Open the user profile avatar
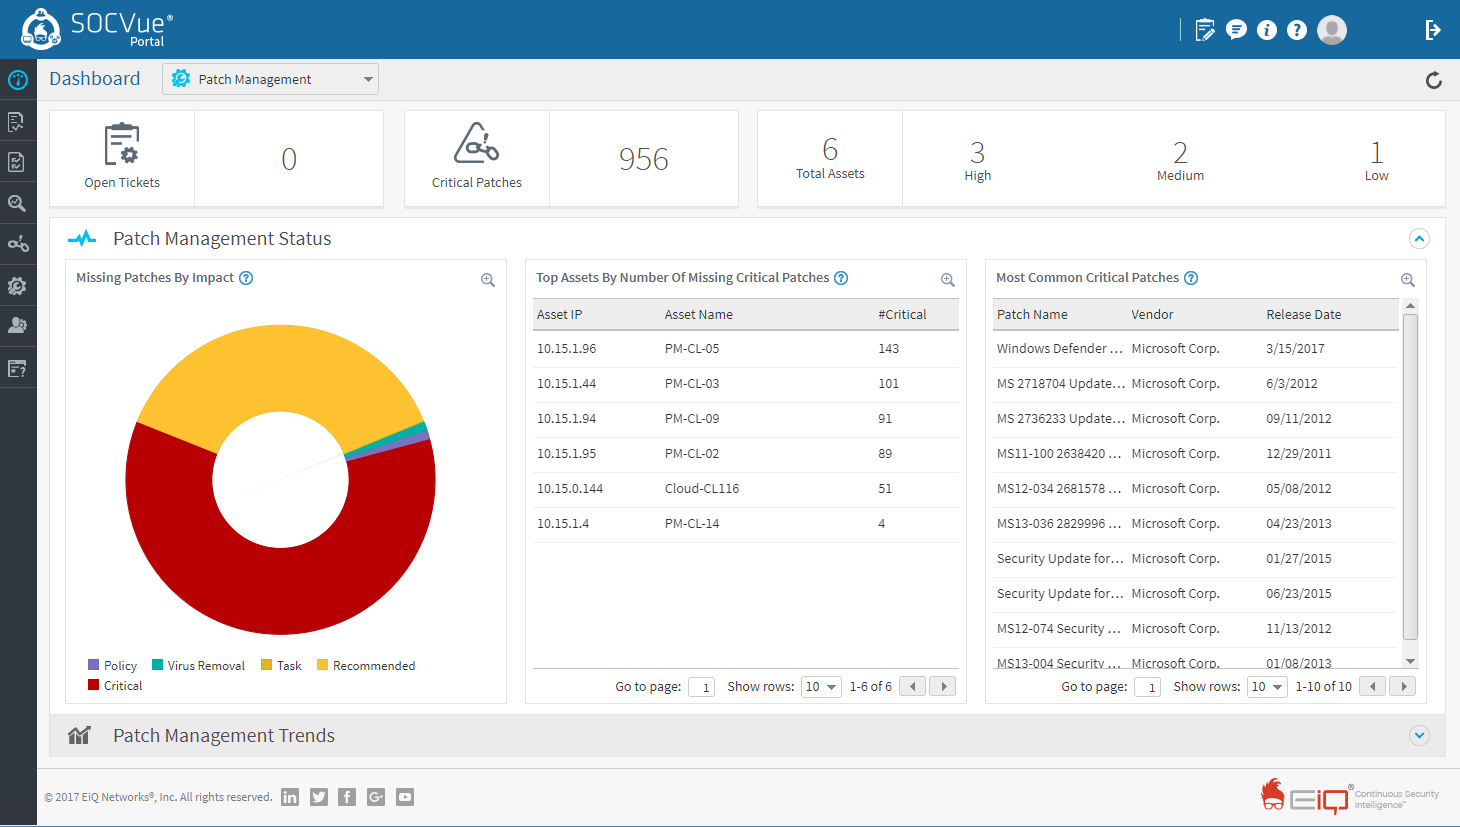 1331,30
